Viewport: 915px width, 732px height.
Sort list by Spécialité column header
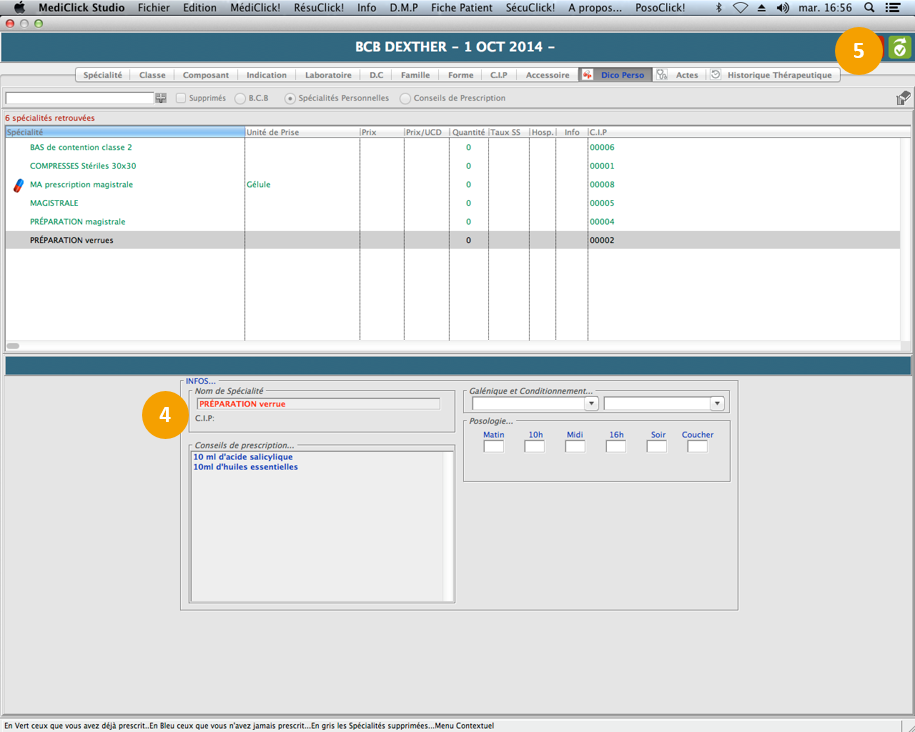pos(125,132)
